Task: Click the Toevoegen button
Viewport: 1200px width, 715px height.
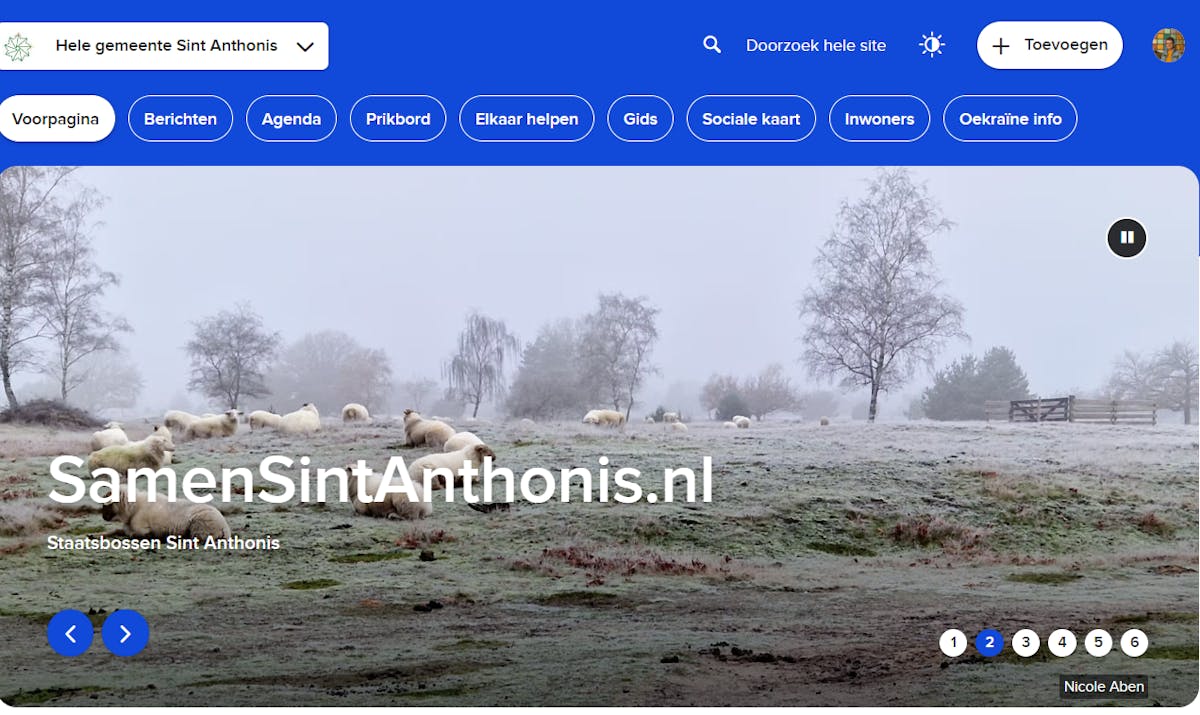Action: coord(1050,45)
